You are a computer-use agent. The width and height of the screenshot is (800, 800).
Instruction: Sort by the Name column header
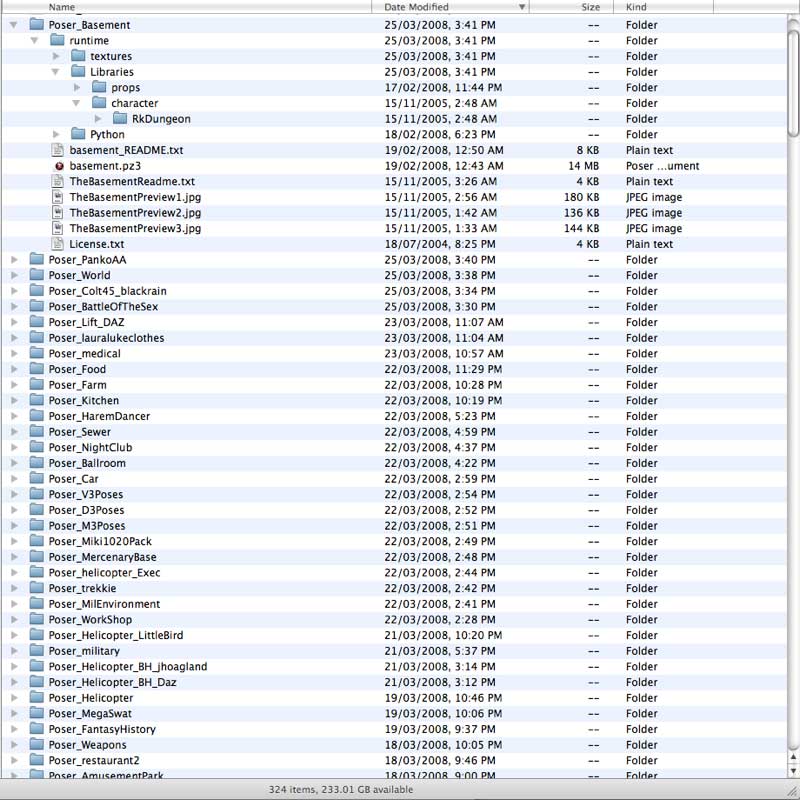(x=186, y=7)
